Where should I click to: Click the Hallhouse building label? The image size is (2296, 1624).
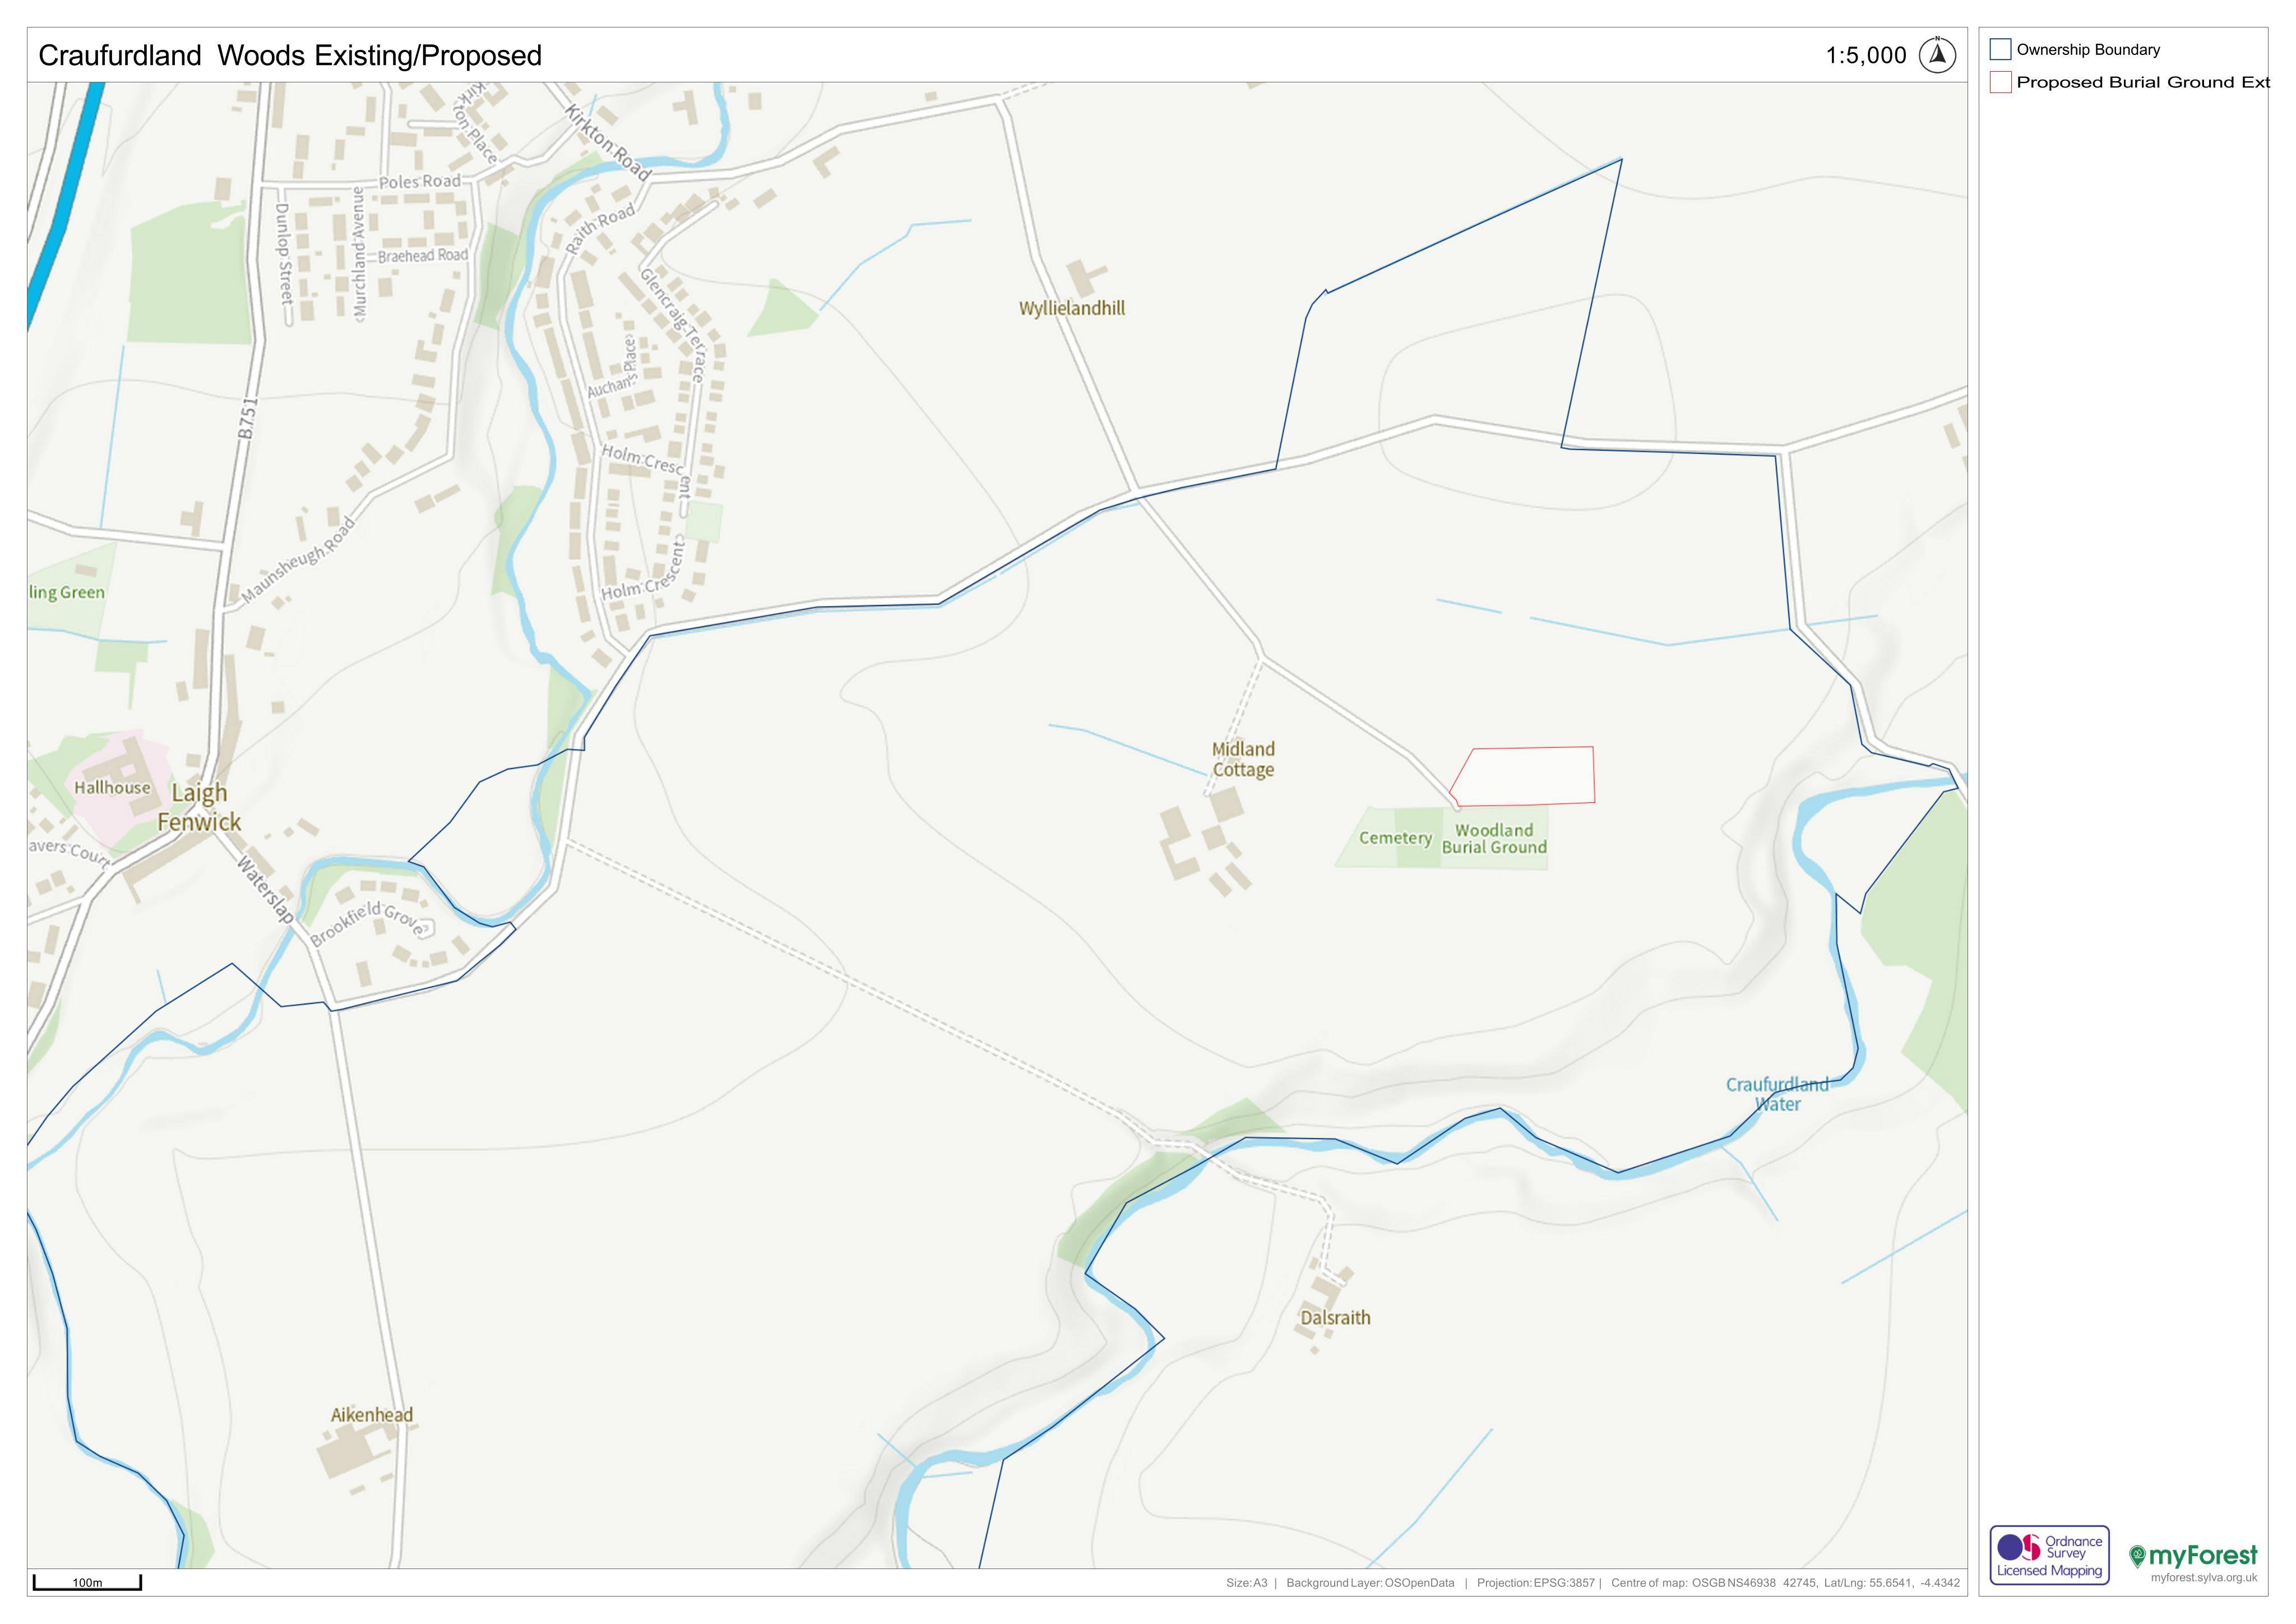(112, 787)
